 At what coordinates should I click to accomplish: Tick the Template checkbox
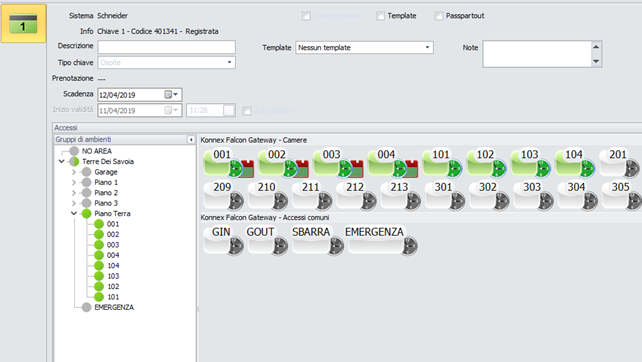[380, 16]
